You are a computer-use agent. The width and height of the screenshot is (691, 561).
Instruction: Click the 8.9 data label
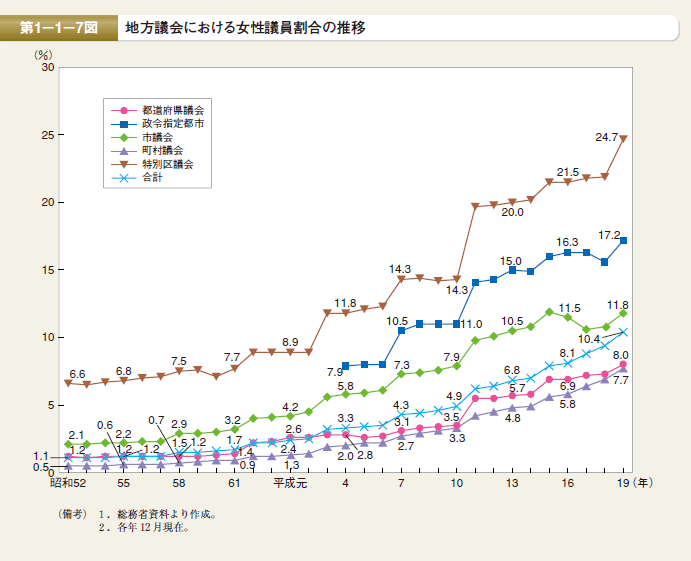tap(290, 342)
